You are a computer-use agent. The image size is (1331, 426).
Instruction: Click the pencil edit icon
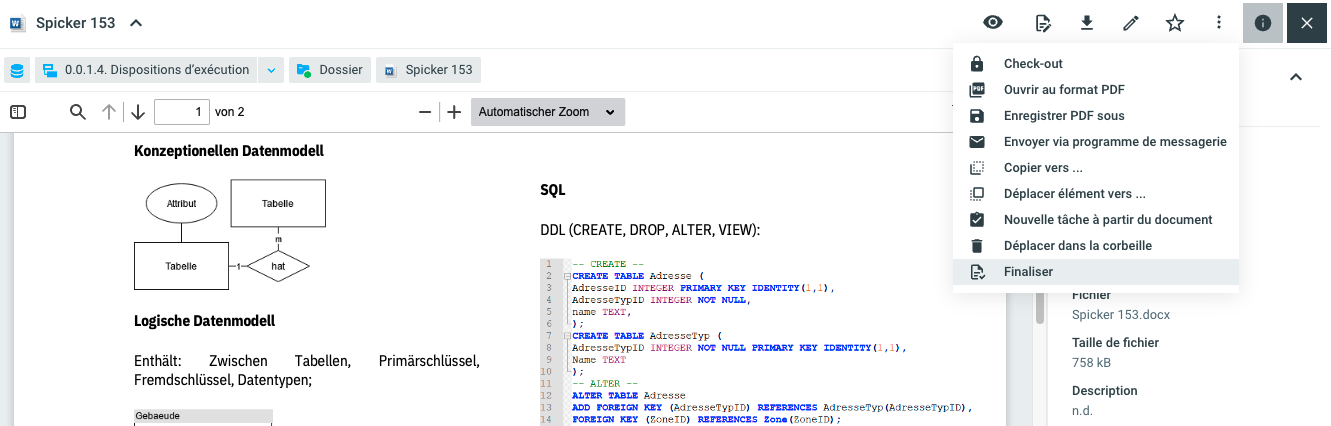(x=1131, y=22)
